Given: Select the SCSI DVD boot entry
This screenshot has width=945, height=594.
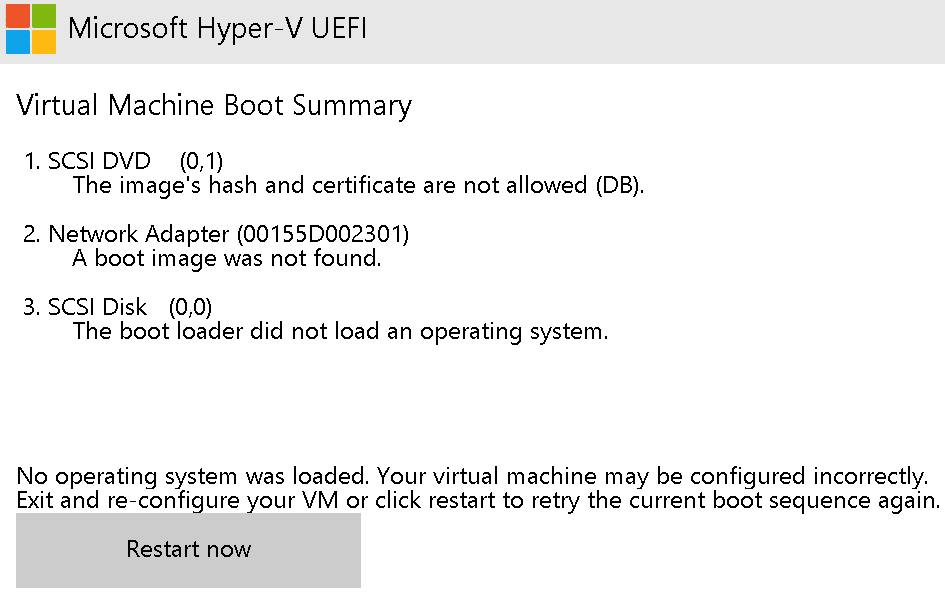Looking at the screenshot, I should [x=124, y=161].
